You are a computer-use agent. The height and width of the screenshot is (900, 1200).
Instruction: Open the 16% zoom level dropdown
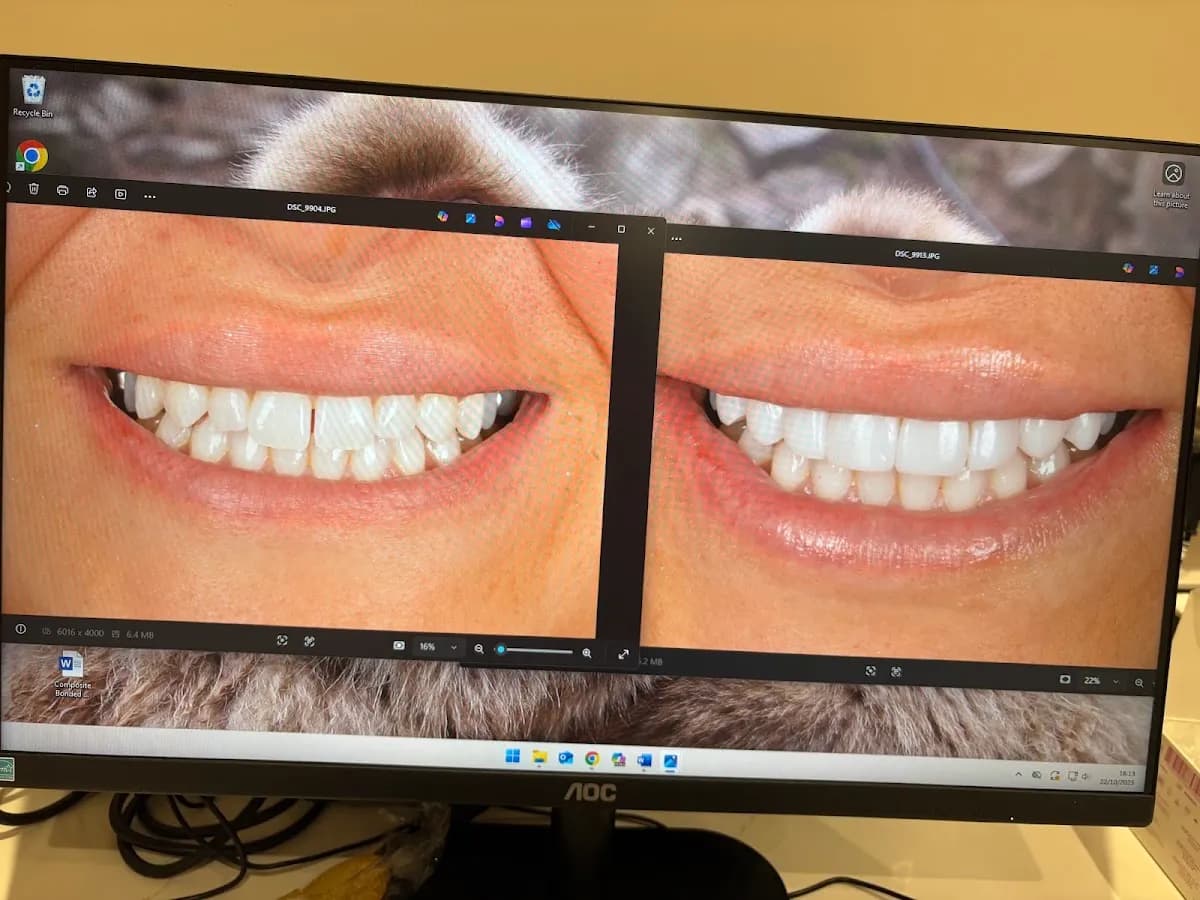[438, 647]
